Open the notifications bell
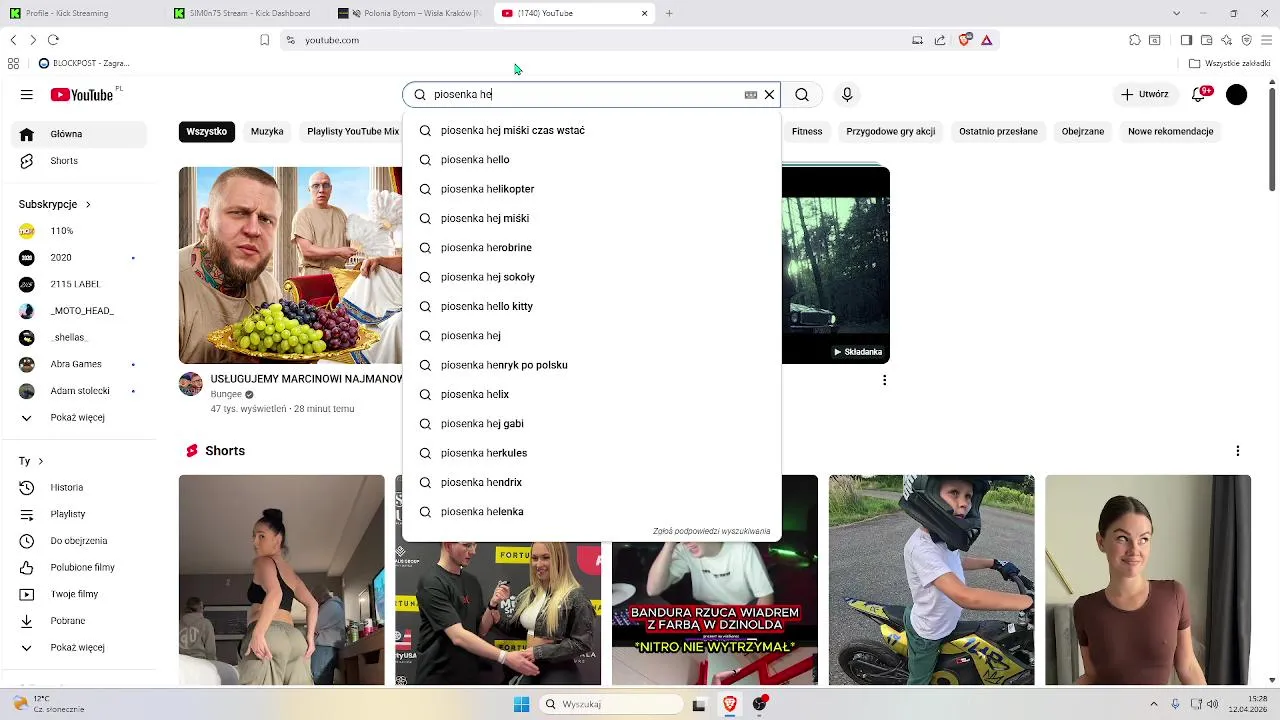The image size is (1280, 720). 1199,95
